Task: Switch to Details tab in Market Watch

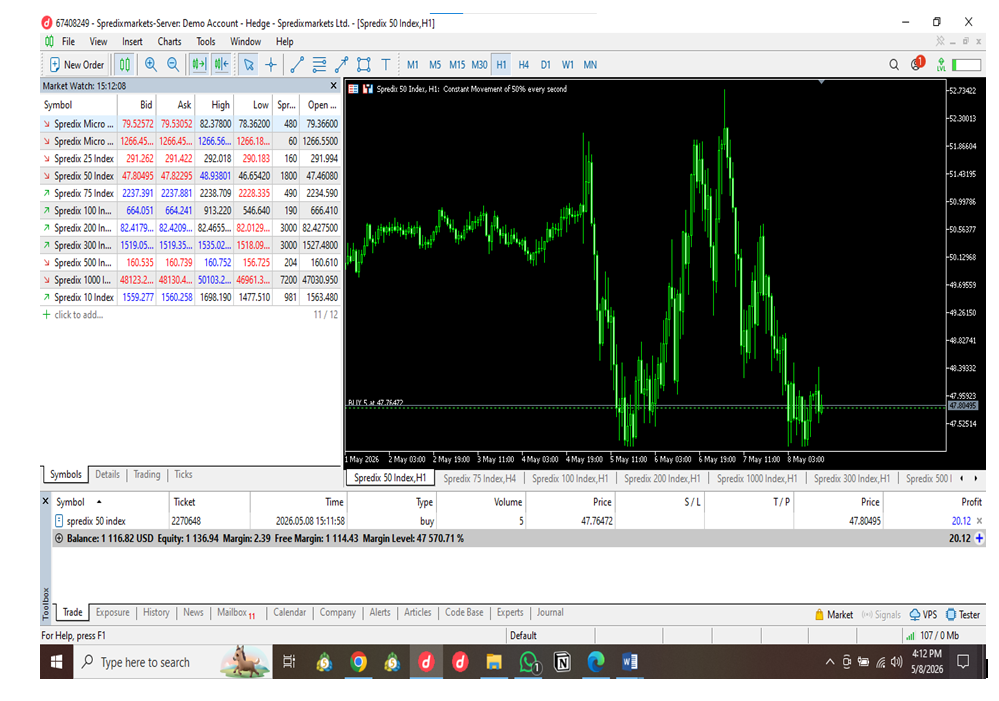Action: click(107, 474)
